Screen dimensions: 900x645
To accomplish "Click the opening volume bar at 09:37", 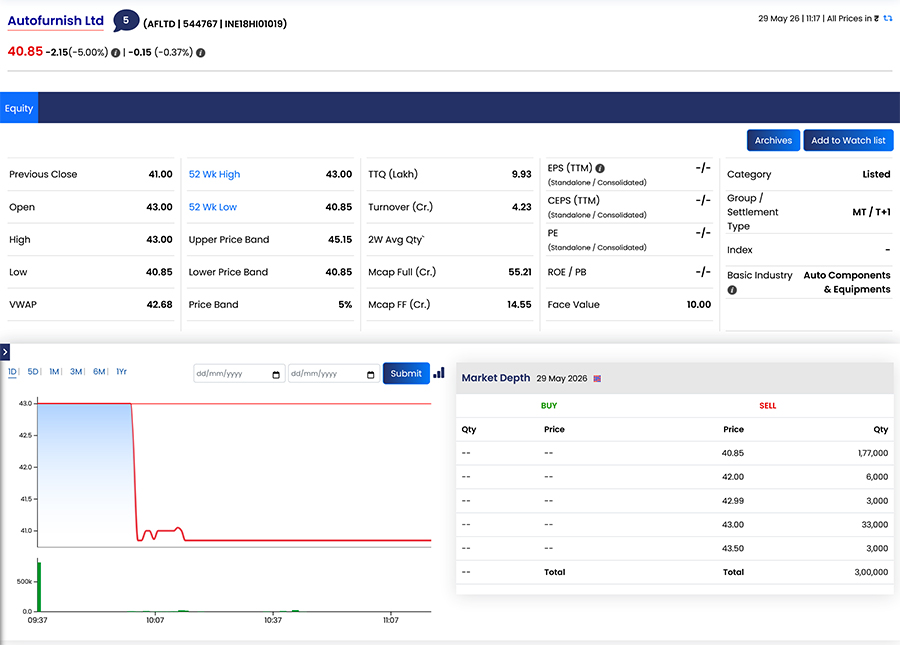I will click(39, 586).
